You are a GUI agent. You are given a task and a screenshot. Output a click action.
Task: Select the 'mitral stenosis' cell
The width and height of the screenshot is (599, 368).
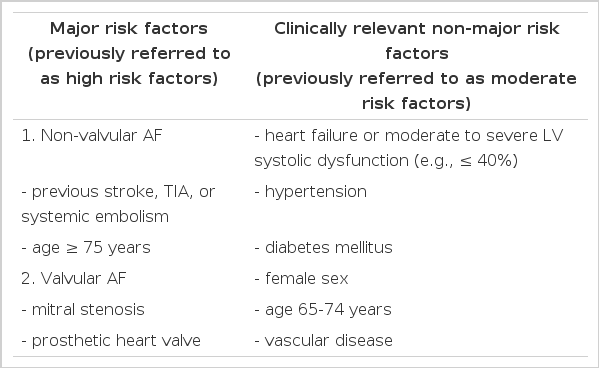coord(83,310)
